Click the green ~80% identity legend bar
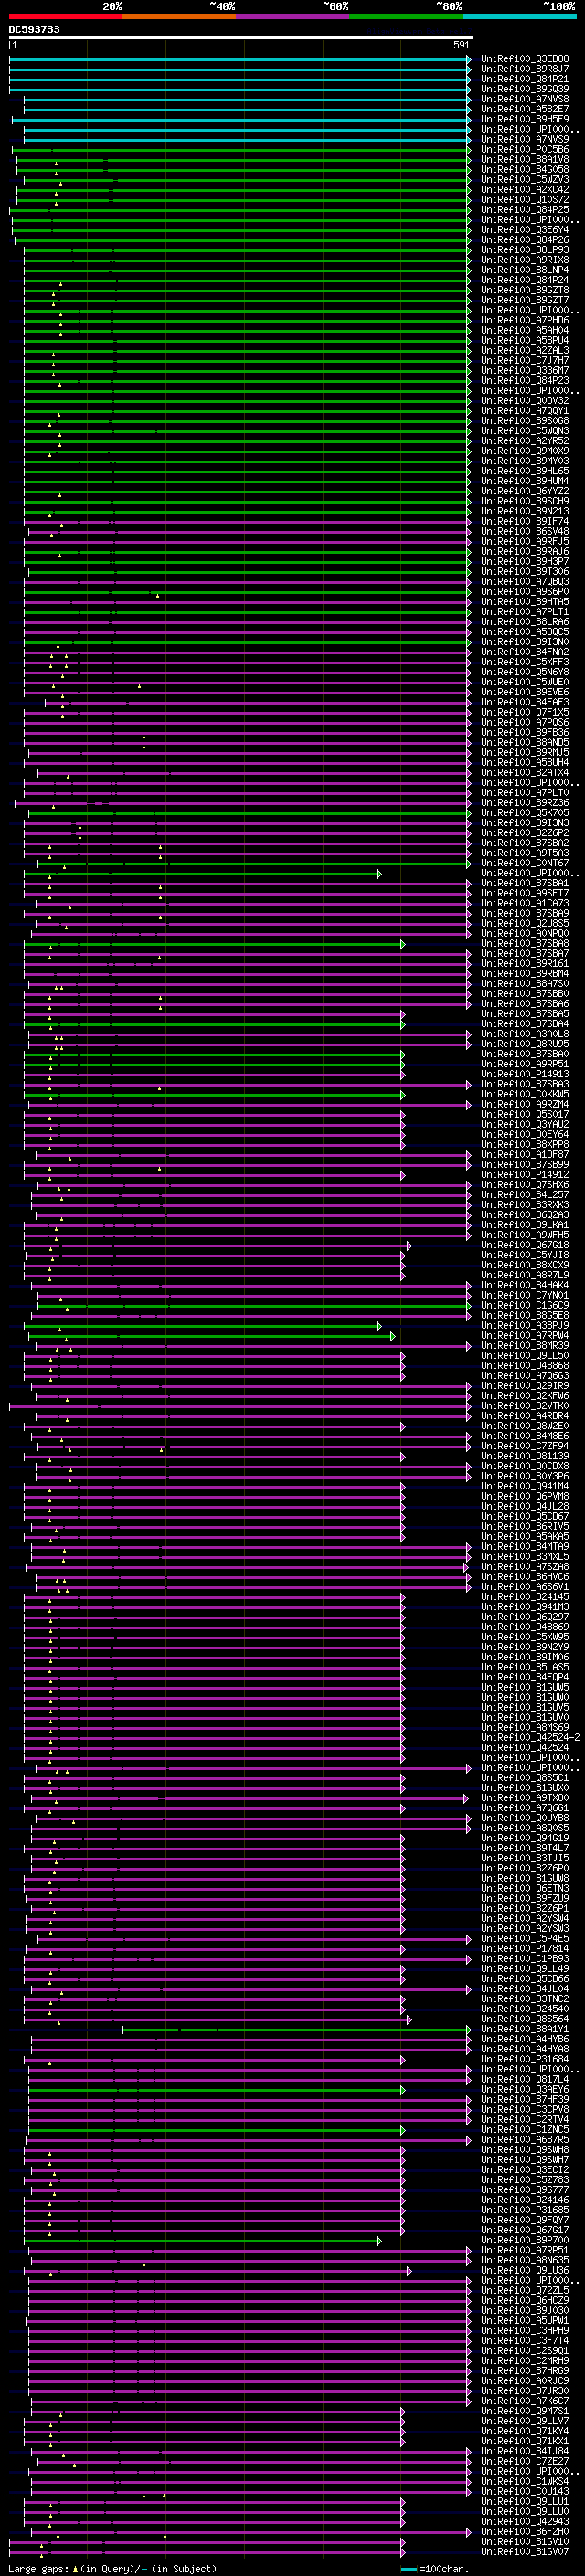This screenshot has width=585, height=2576. pyautogui.click(x=406, y=16)
